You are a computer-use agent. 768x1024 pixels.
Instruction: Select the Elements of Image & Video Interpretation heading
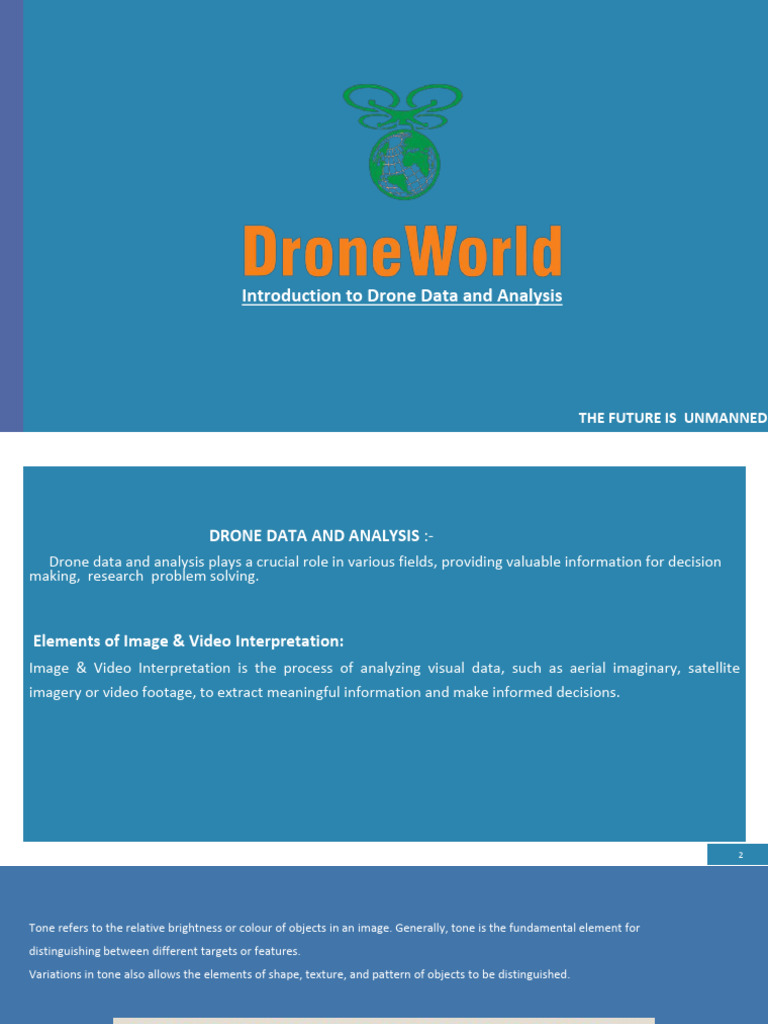coord(188,641)
